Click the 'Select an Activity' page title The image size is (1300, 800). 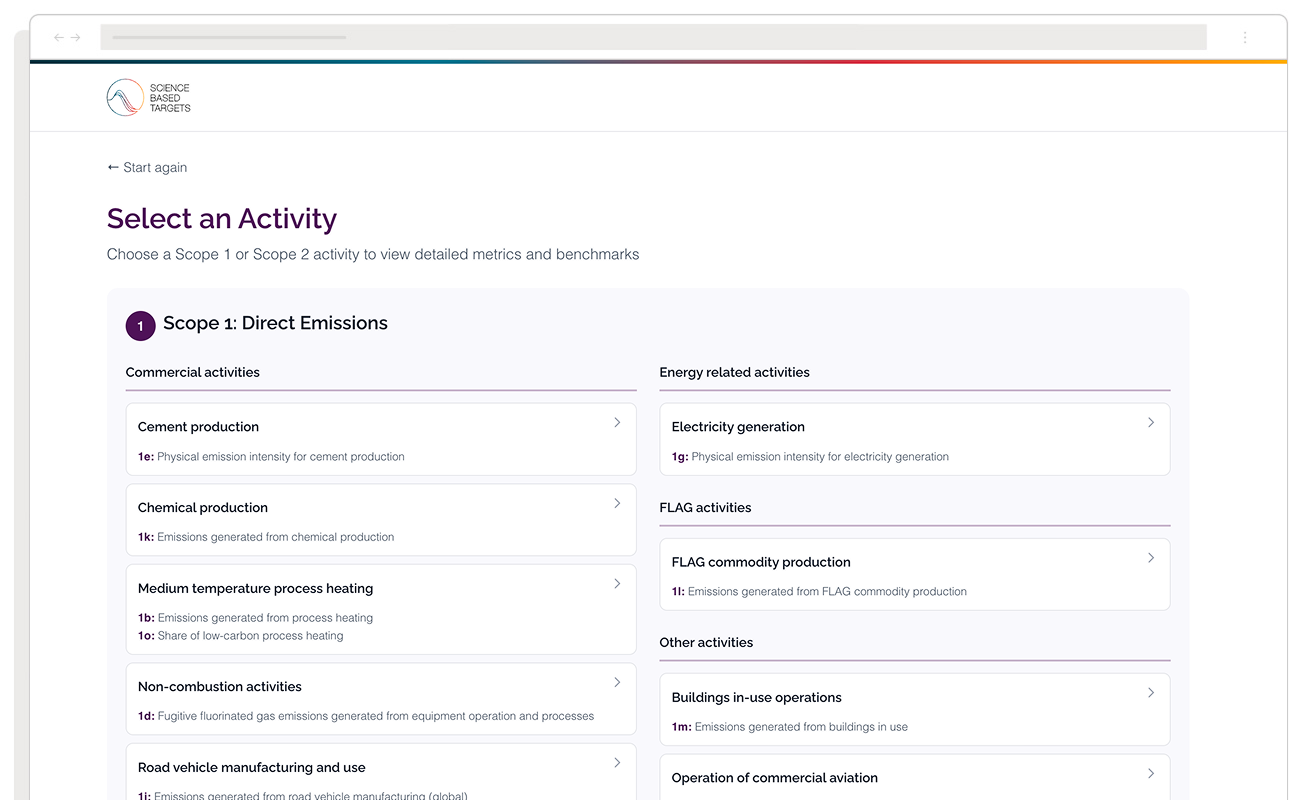click(222, 218)
